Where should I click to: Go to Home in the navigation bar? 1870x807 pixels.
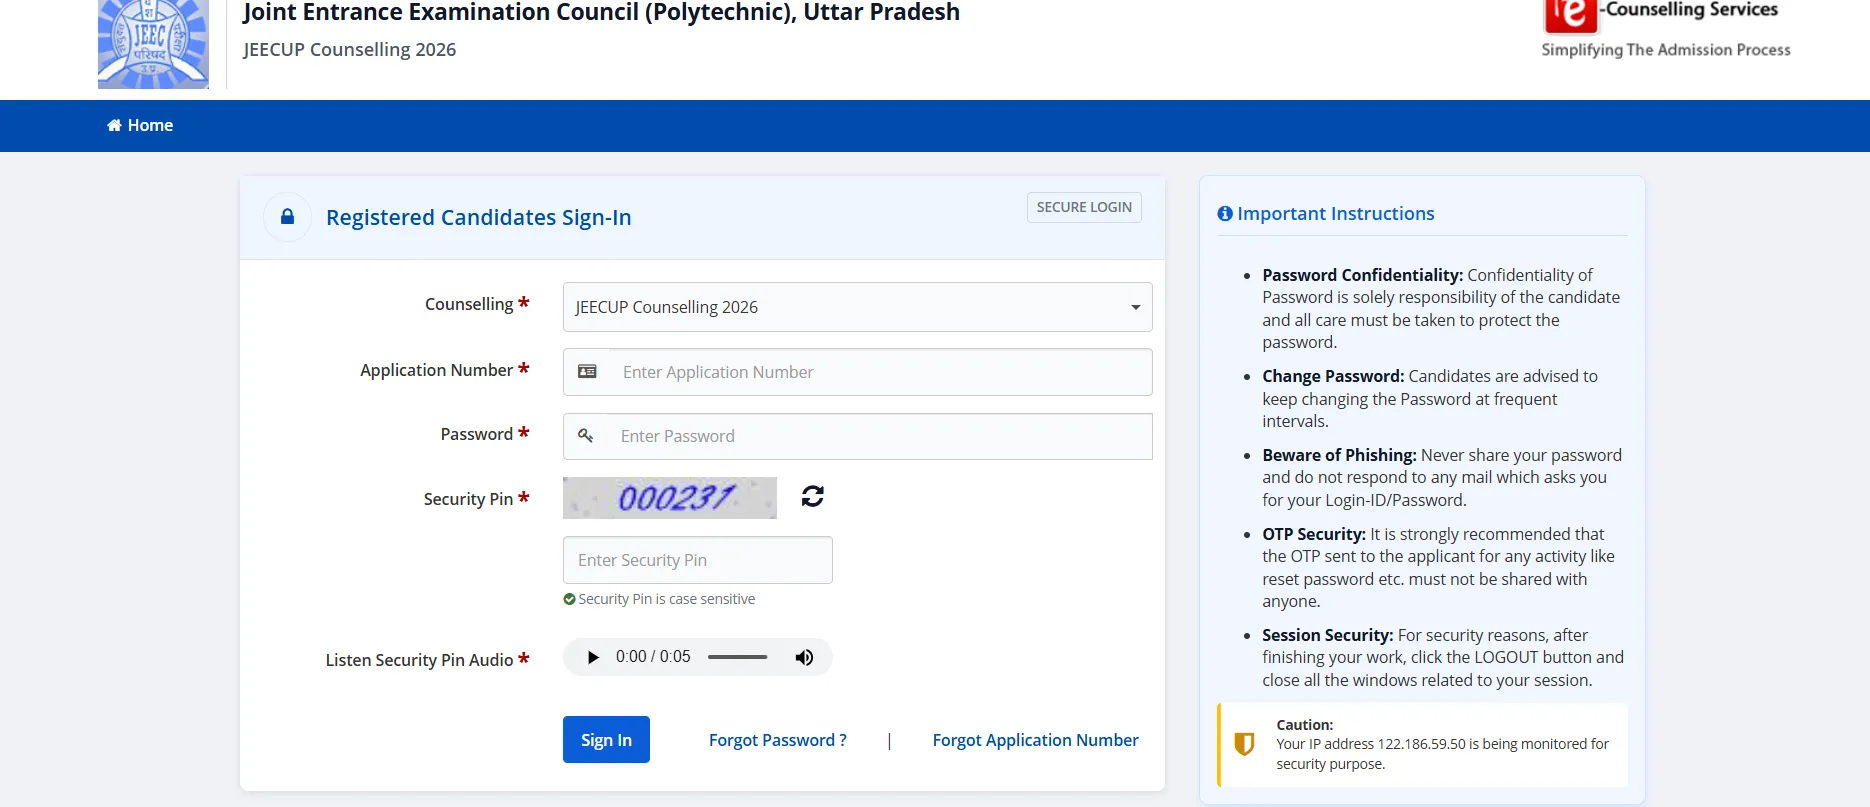point(140,125)
